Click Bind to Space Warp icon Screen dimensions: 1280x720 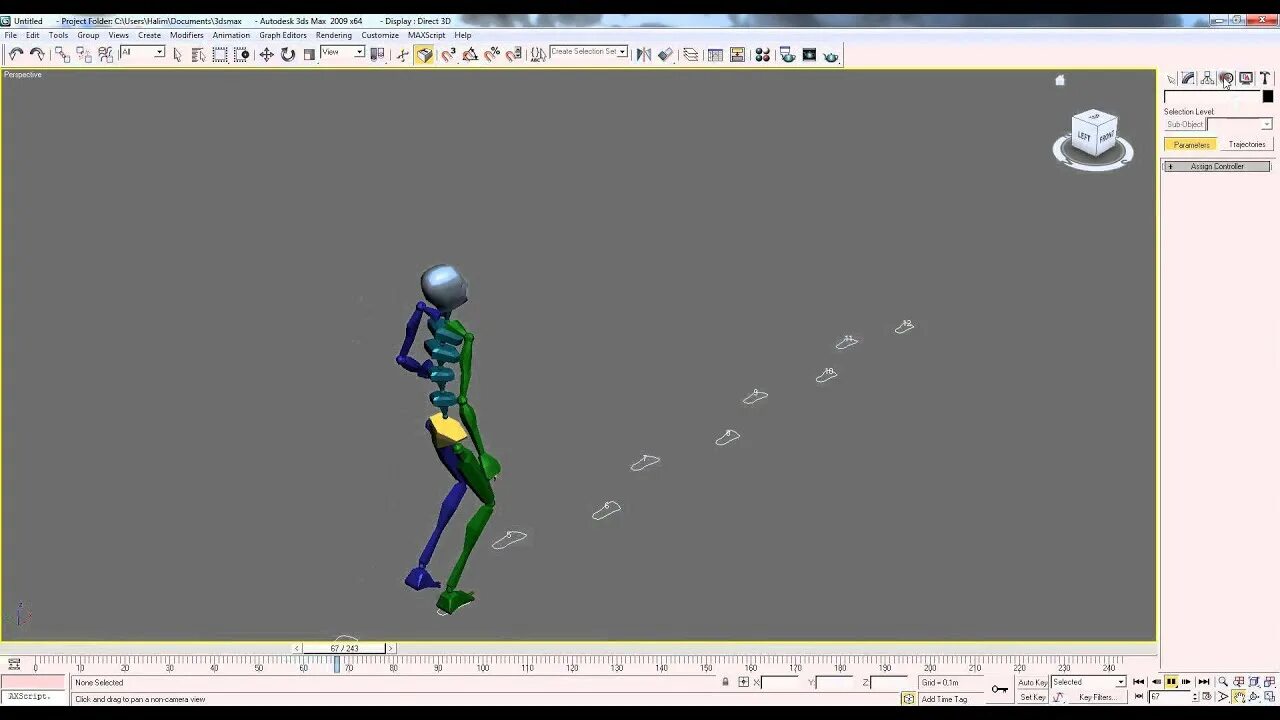click(x=106, y=55)
